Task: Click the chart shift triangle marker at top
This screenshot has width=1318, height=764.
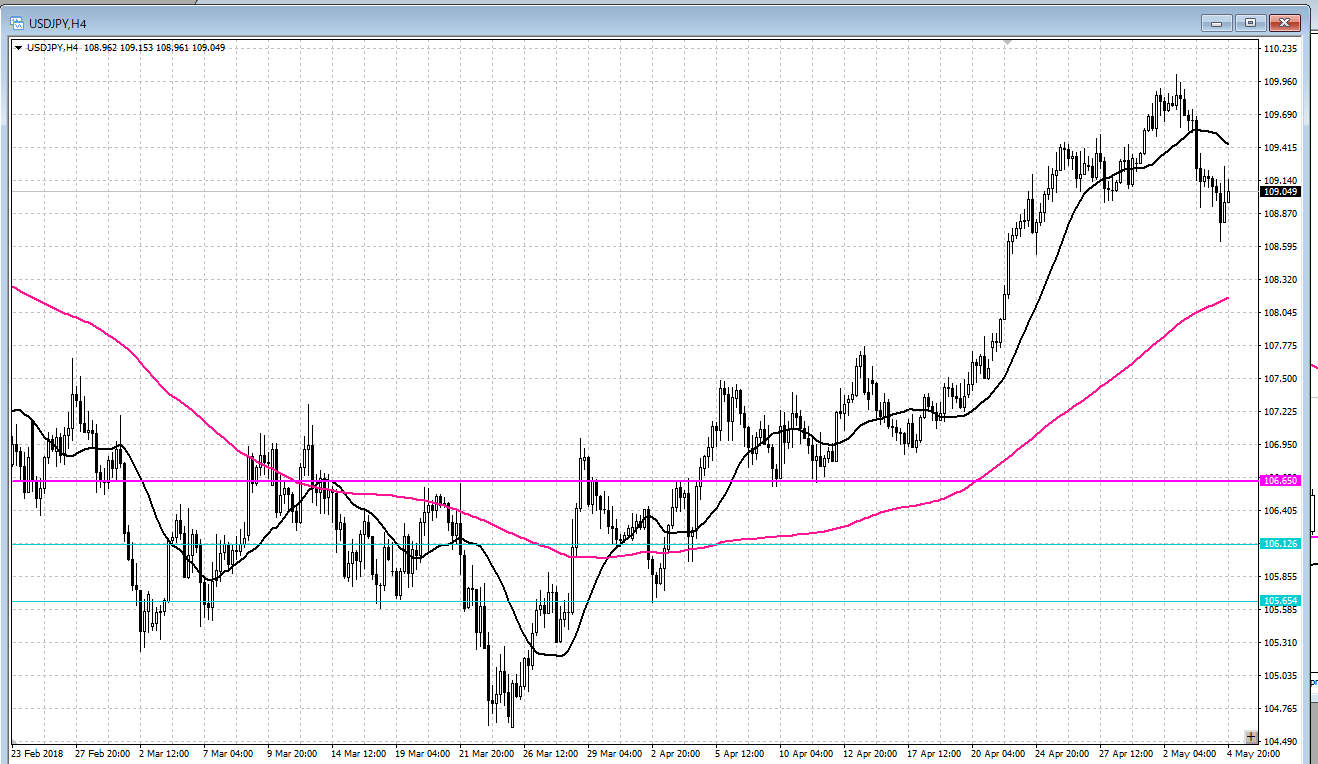Action: click(x=1008, y=42)
